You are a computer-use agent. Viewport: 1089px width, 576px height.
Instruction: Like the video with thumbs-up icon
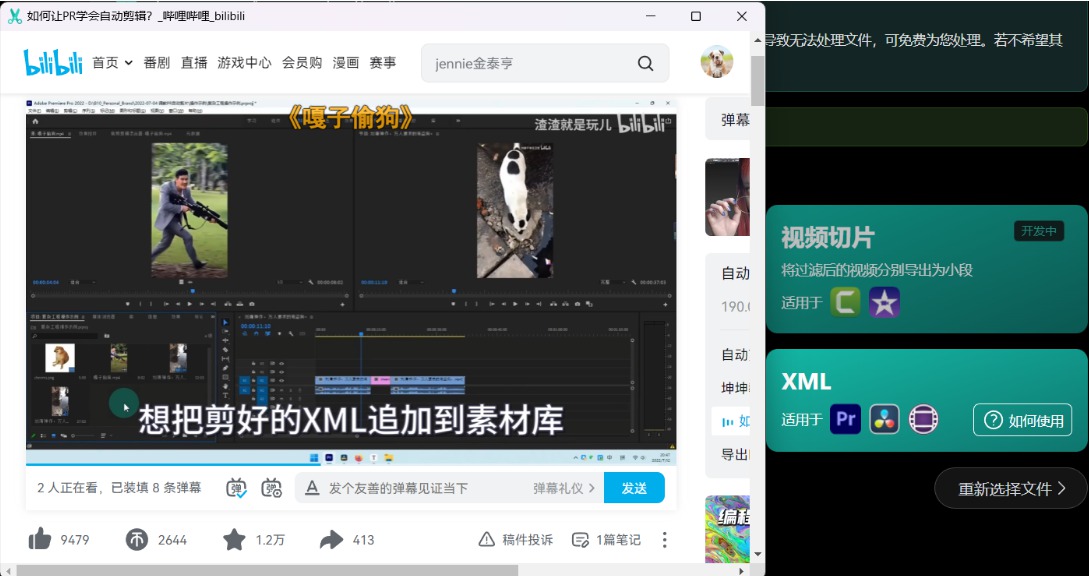40,539
